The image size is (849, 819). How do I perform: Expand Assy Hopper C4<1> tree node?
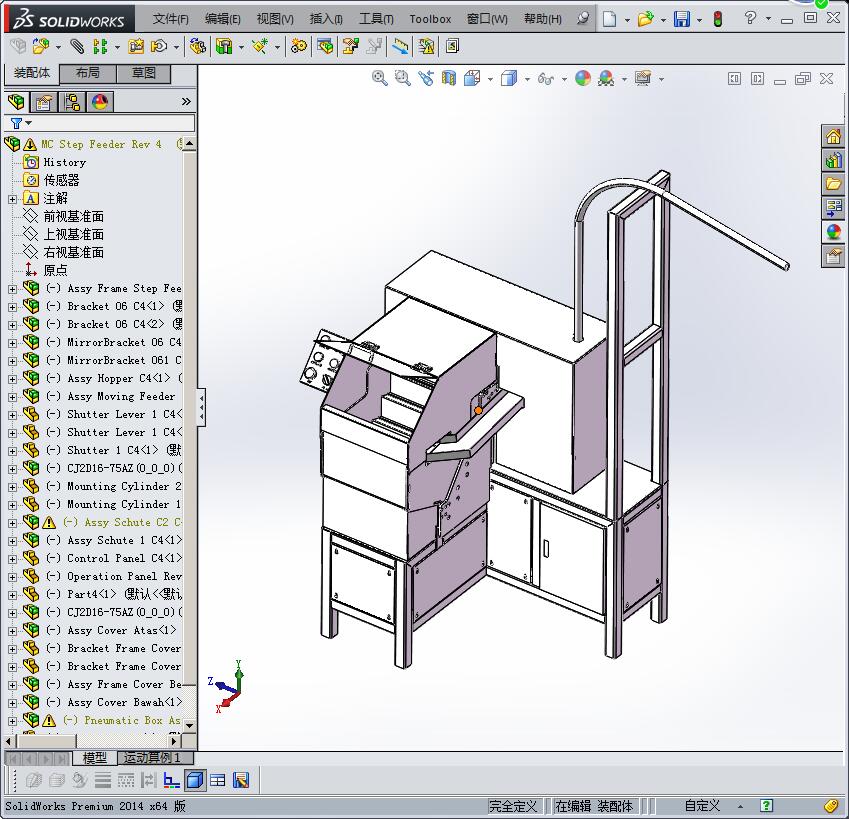(12, 379)
